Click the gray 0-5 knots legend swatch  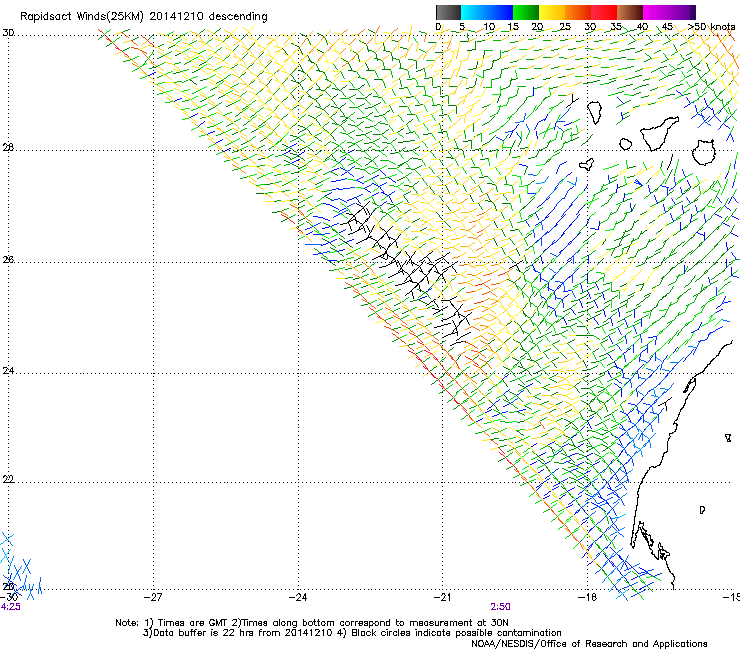(x=448, y=12)
